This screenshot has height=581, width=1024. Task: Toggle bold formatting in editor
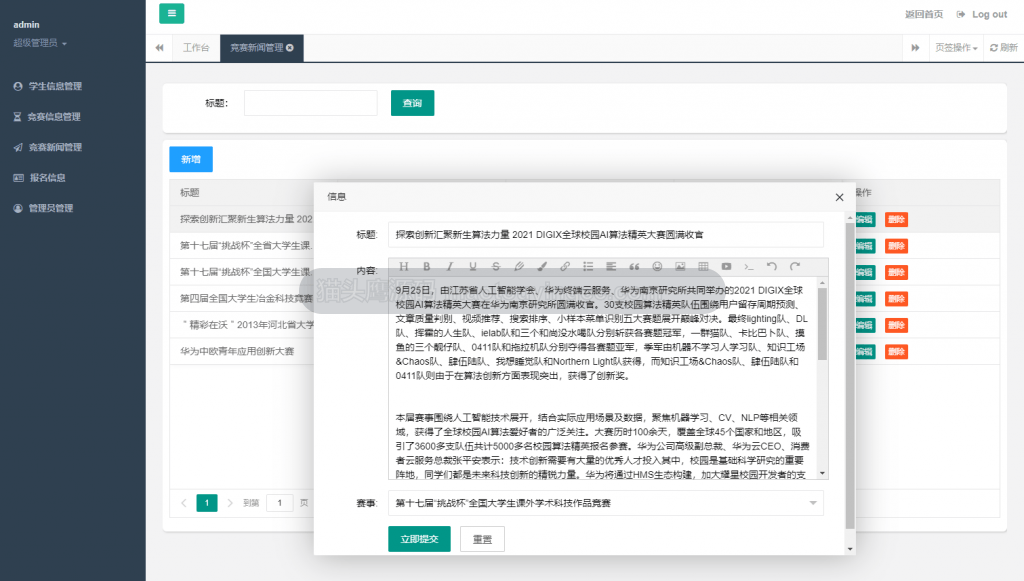(x=426, y=266)
